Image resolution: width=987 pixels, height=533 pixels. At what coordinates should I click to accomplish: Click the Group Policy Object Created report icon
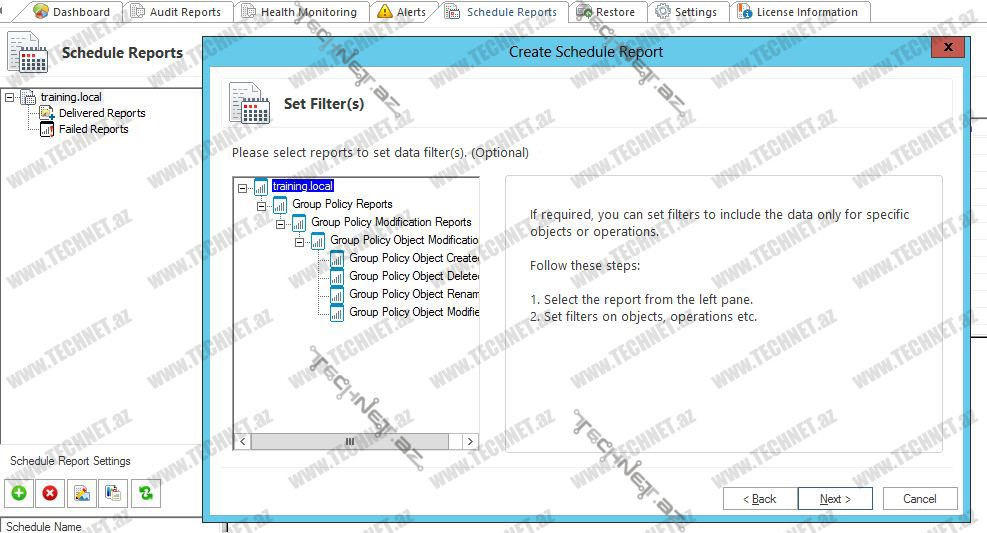pos(337,258)
